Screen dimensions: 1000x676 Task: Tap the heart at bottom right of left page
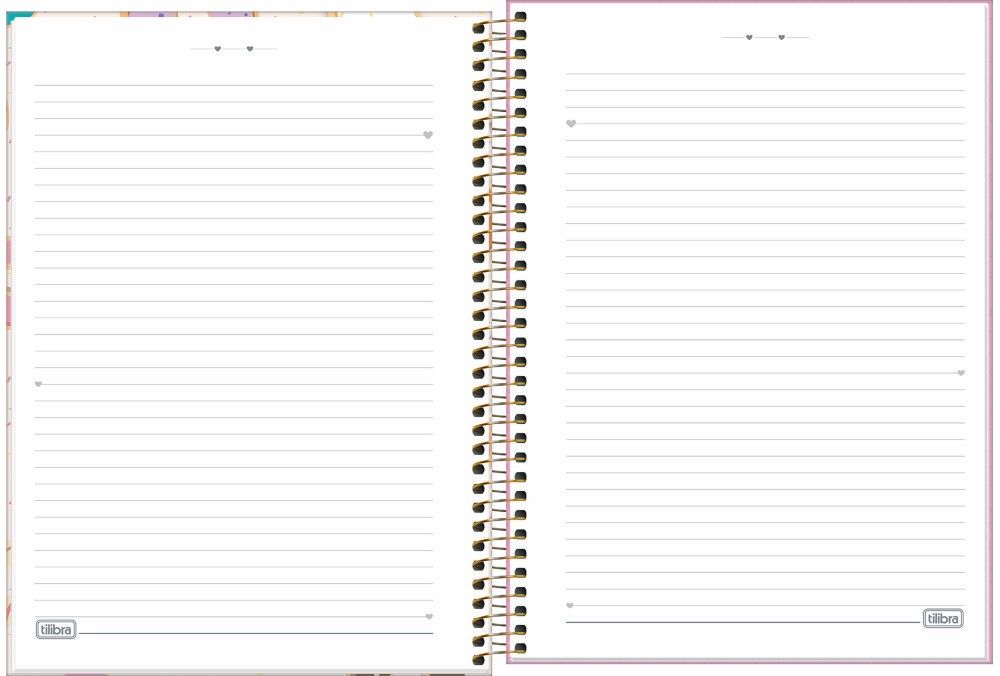click(429, 617)
